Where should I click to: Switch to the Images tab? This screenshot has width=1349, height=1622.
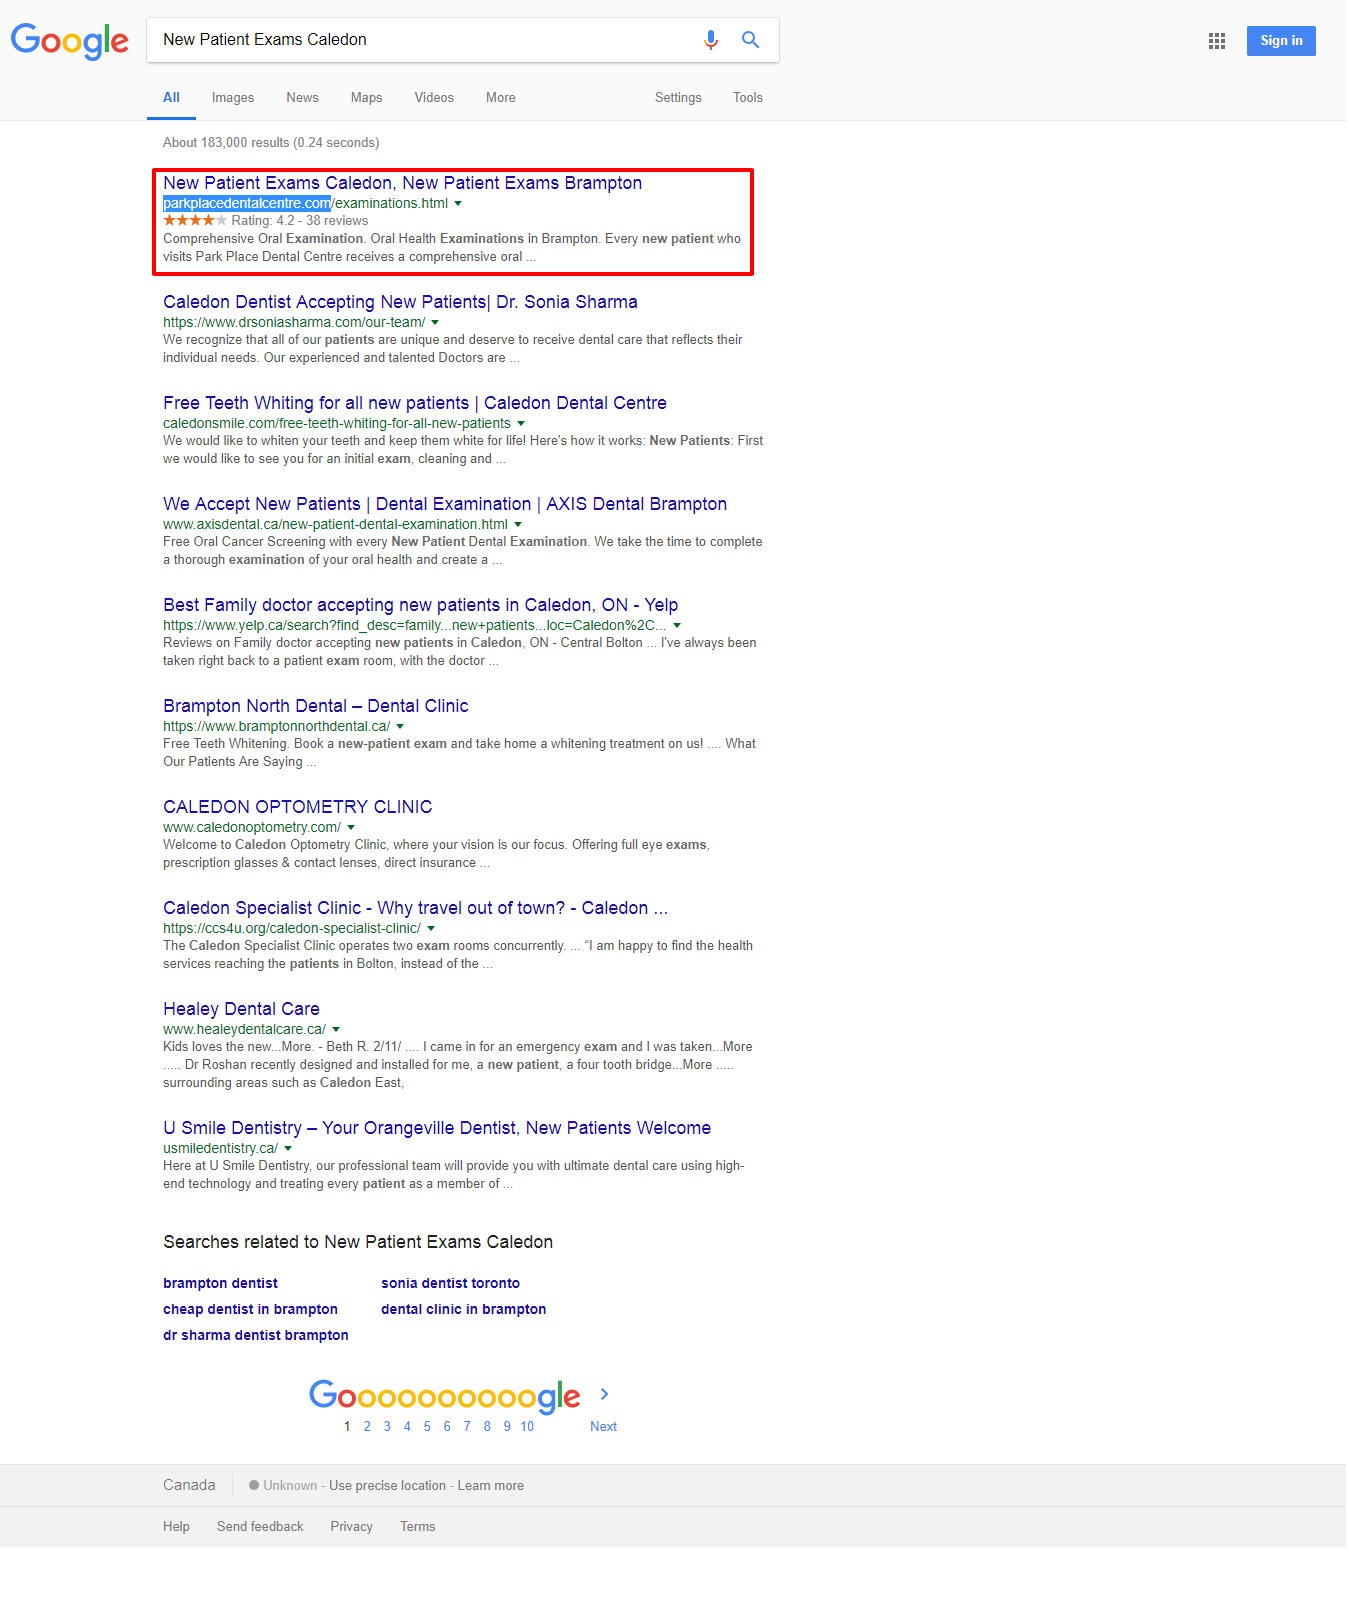[232, 98]
